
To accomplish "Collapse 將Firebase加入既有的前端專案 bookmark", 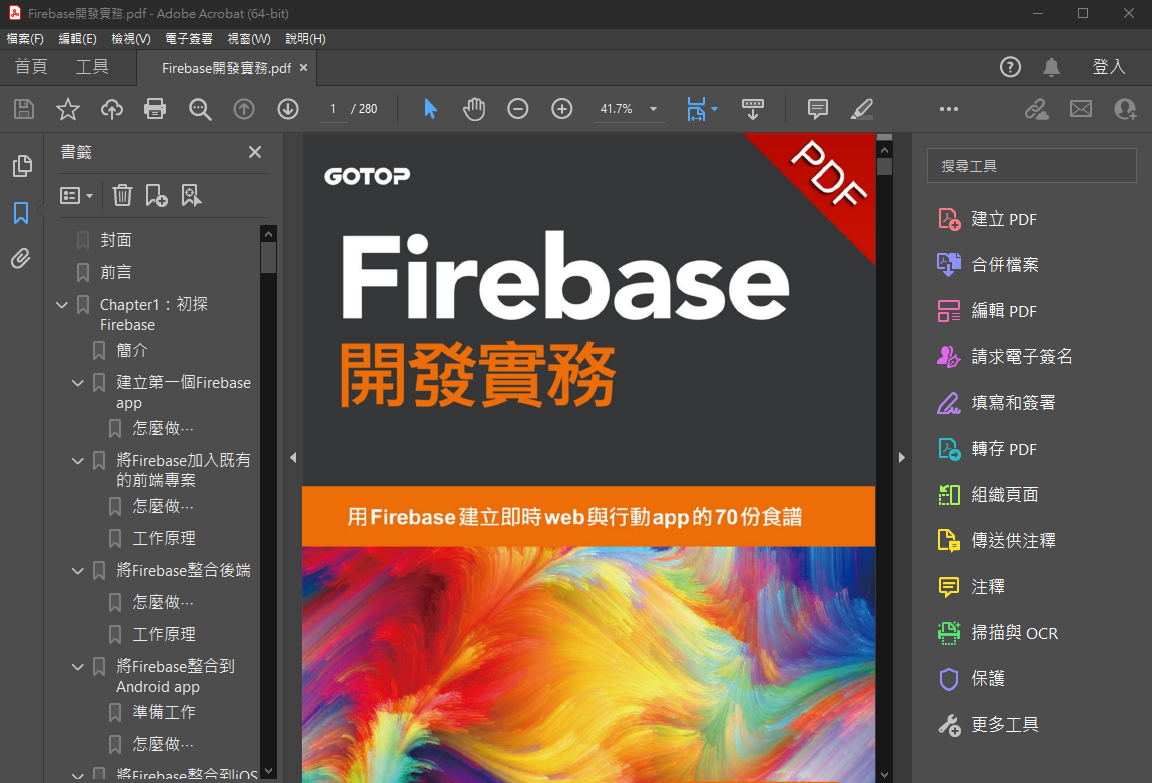I will (x=78, y=461).
